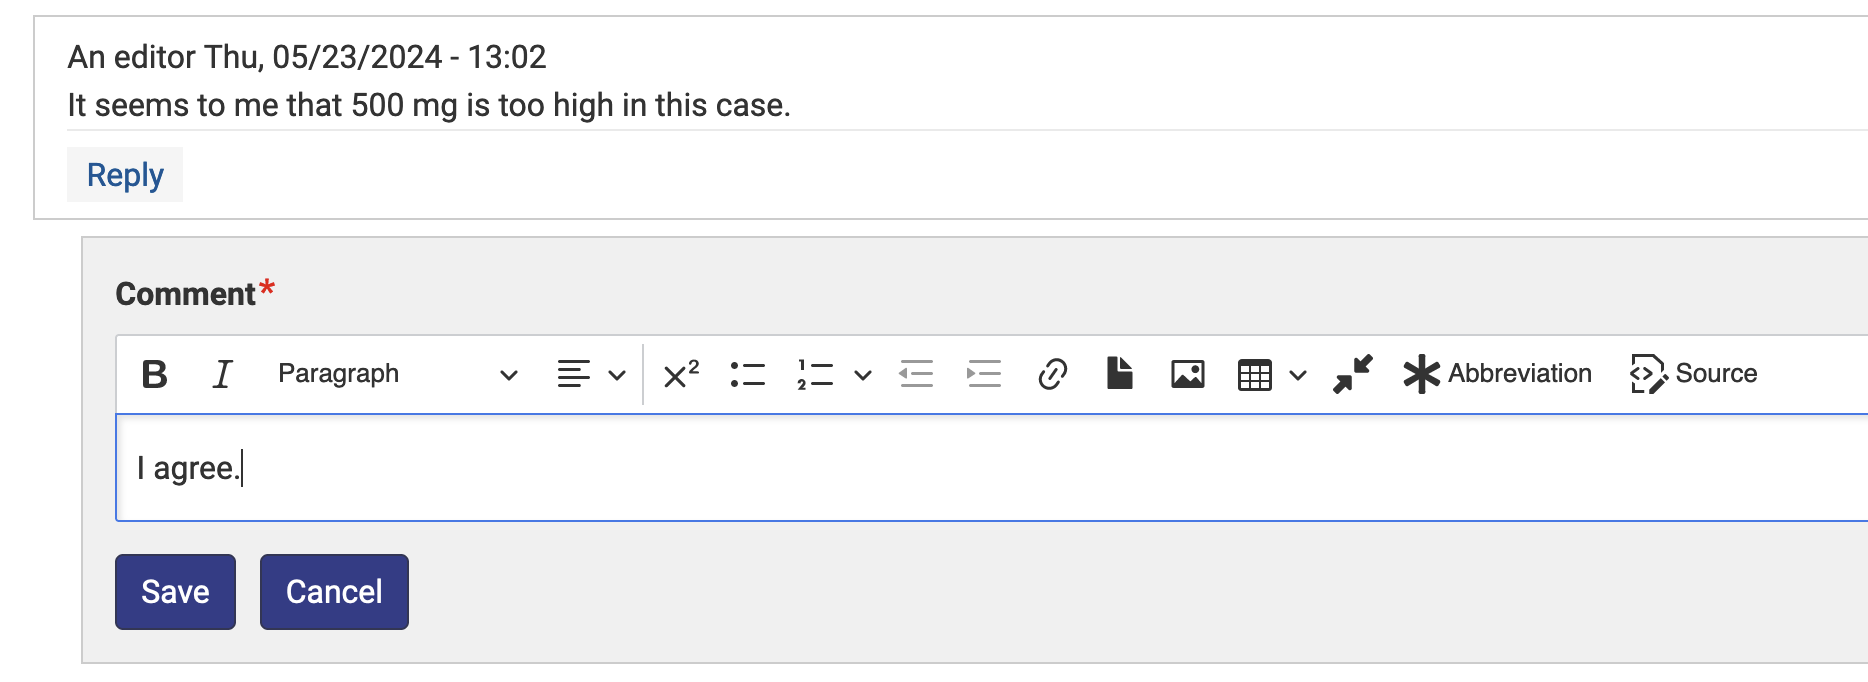Reply to the editor's comment
The width and height of the screenshot is (1868, 682).
(x=124, y=174)
